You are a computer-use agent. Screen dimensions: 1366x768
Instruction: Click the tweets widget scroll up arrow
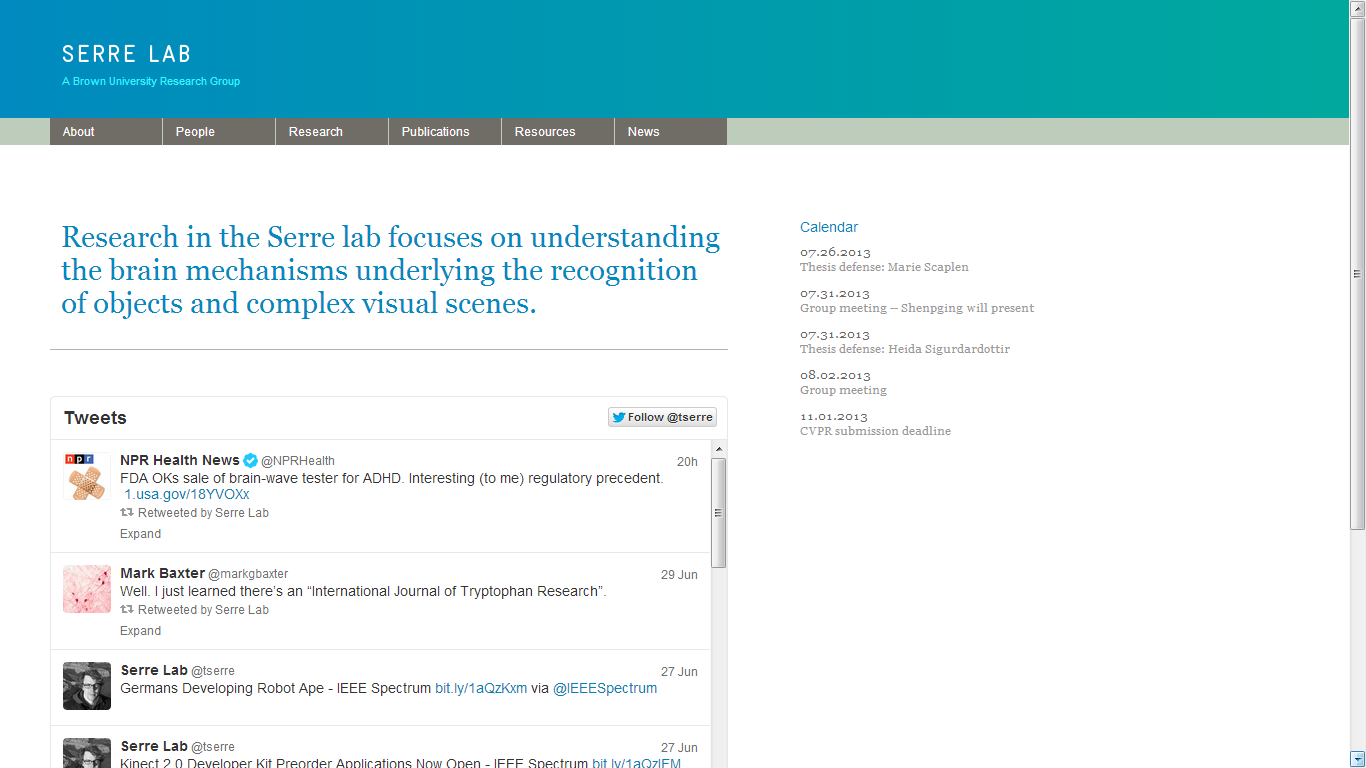pyautogui.click(x=718, y=450)
